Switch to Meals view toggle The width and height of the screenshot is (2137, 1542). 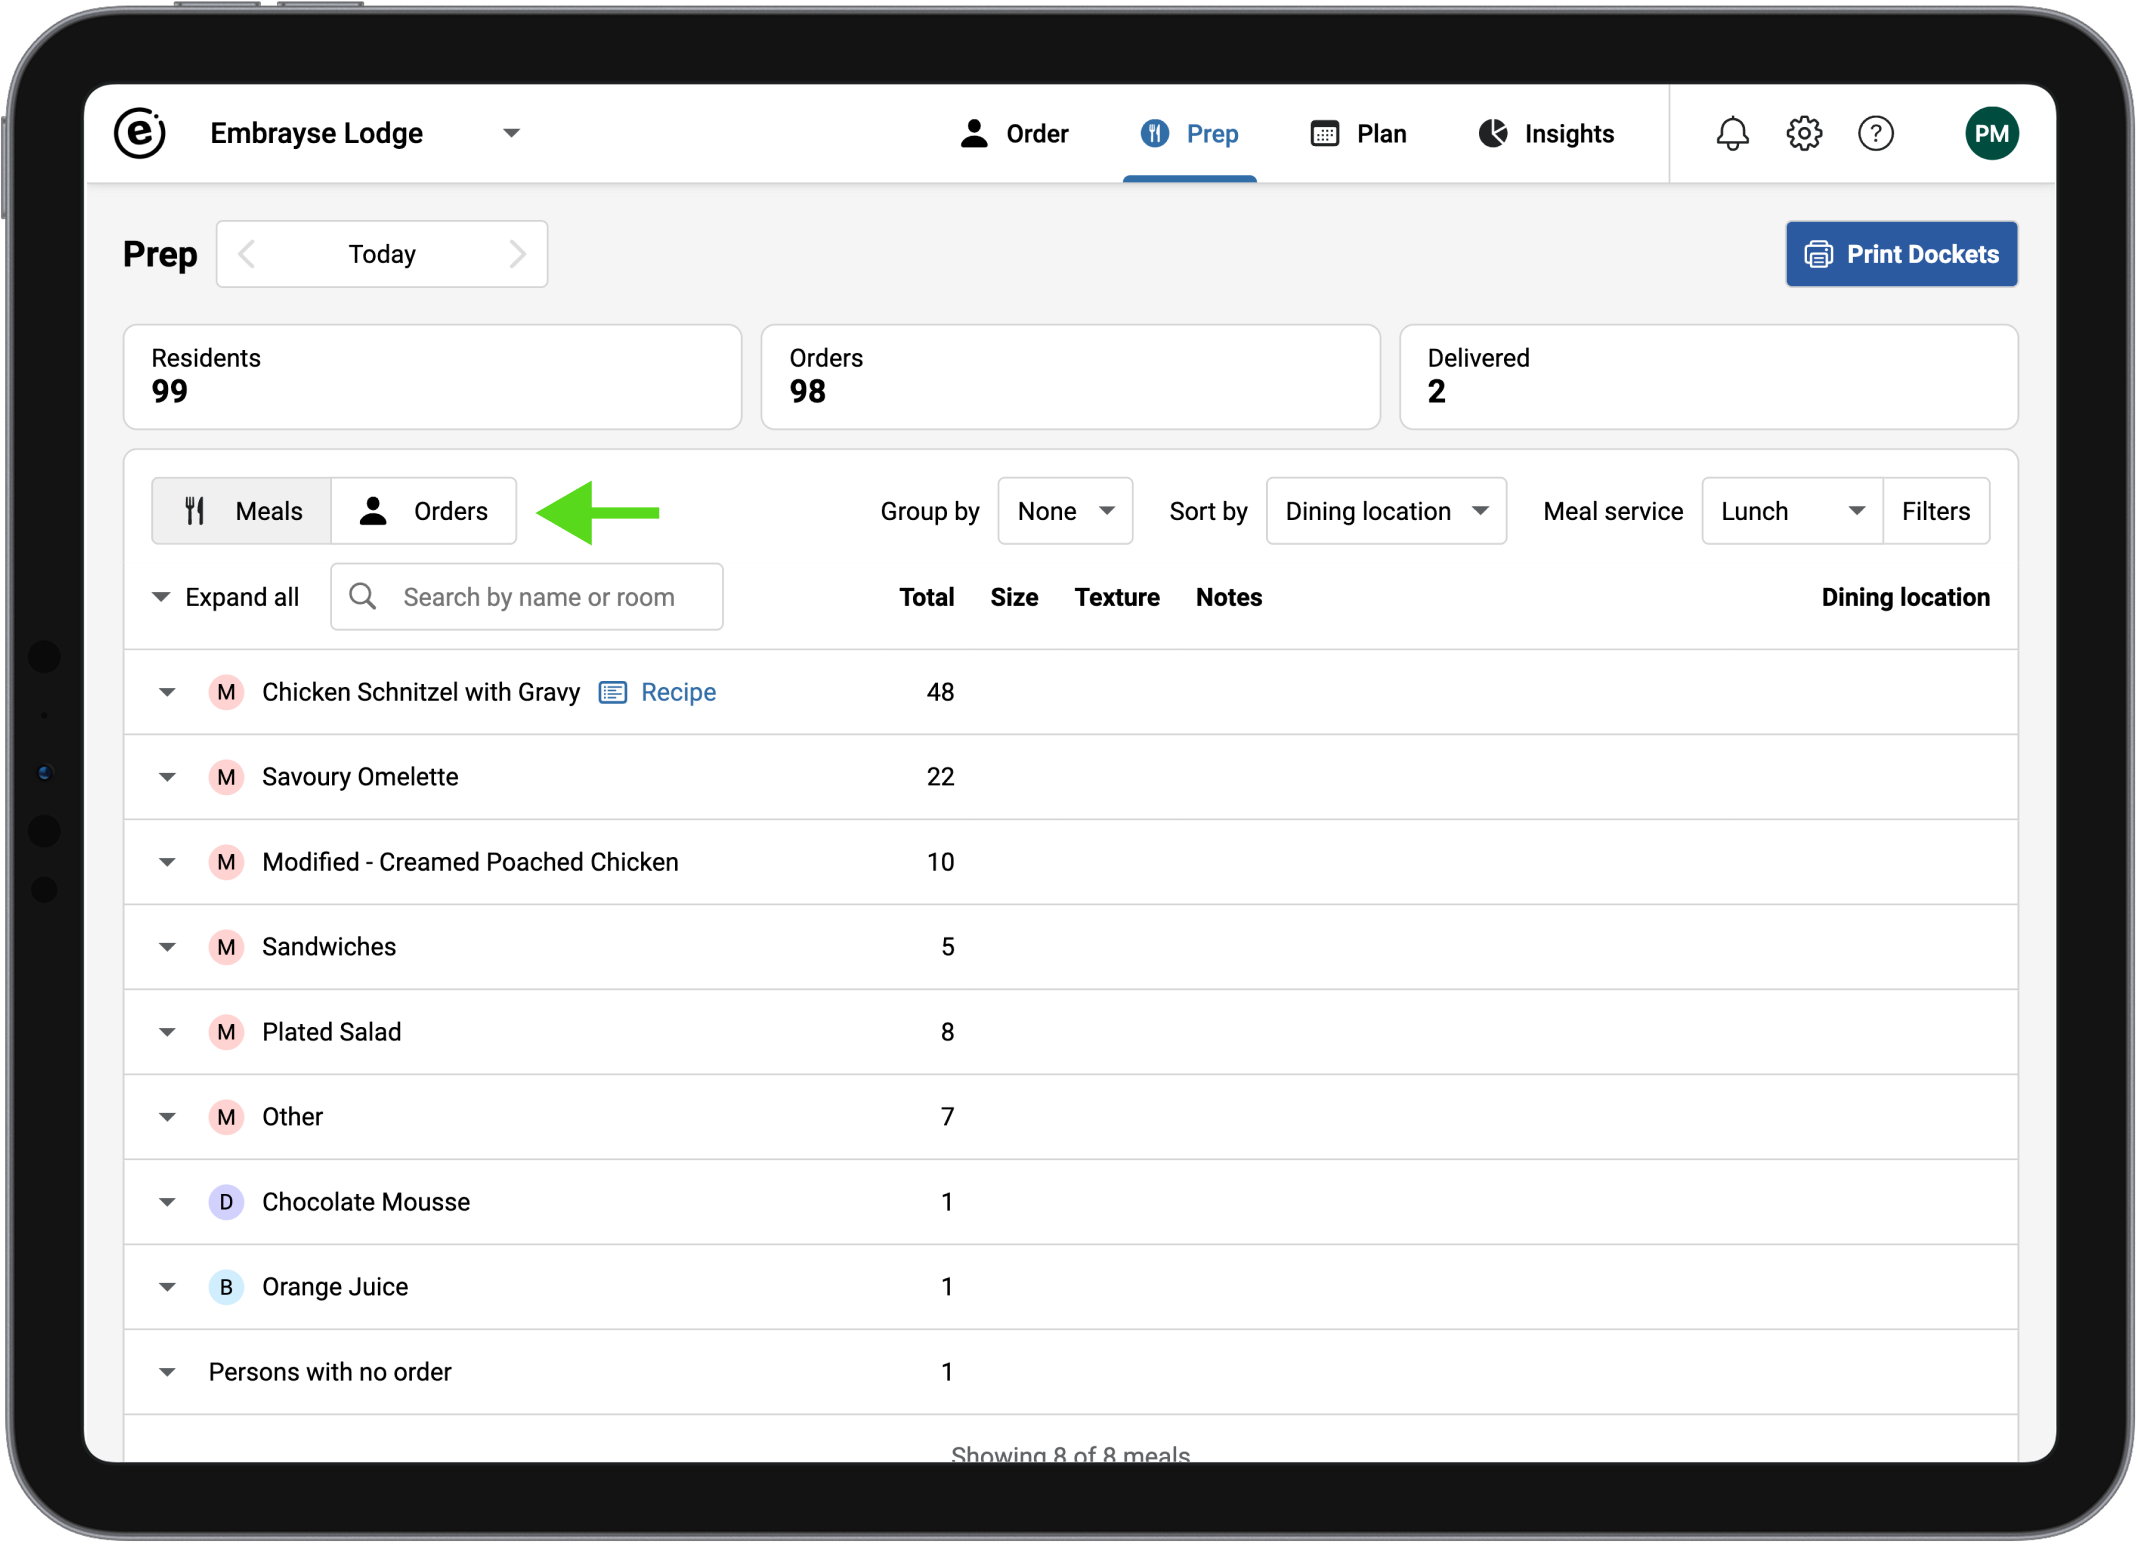[242, 511]
